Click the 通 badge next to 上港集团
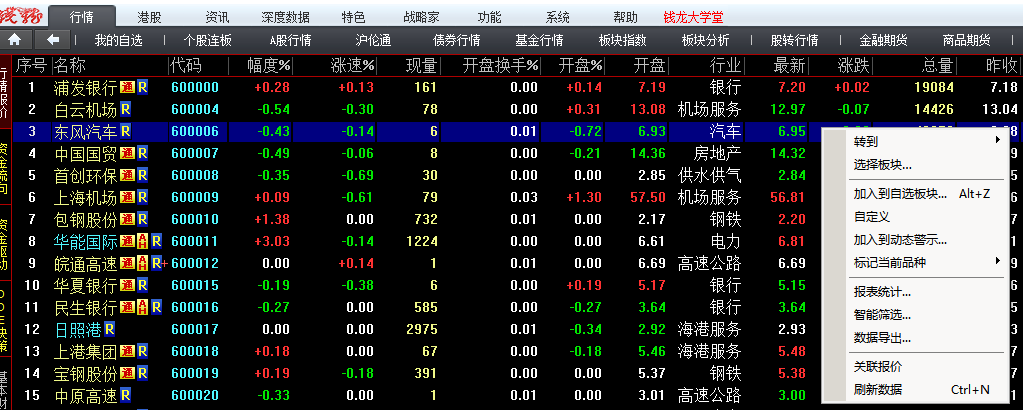Image resolution: width=1023 pixels, height=410 pixels. [127, 351]
